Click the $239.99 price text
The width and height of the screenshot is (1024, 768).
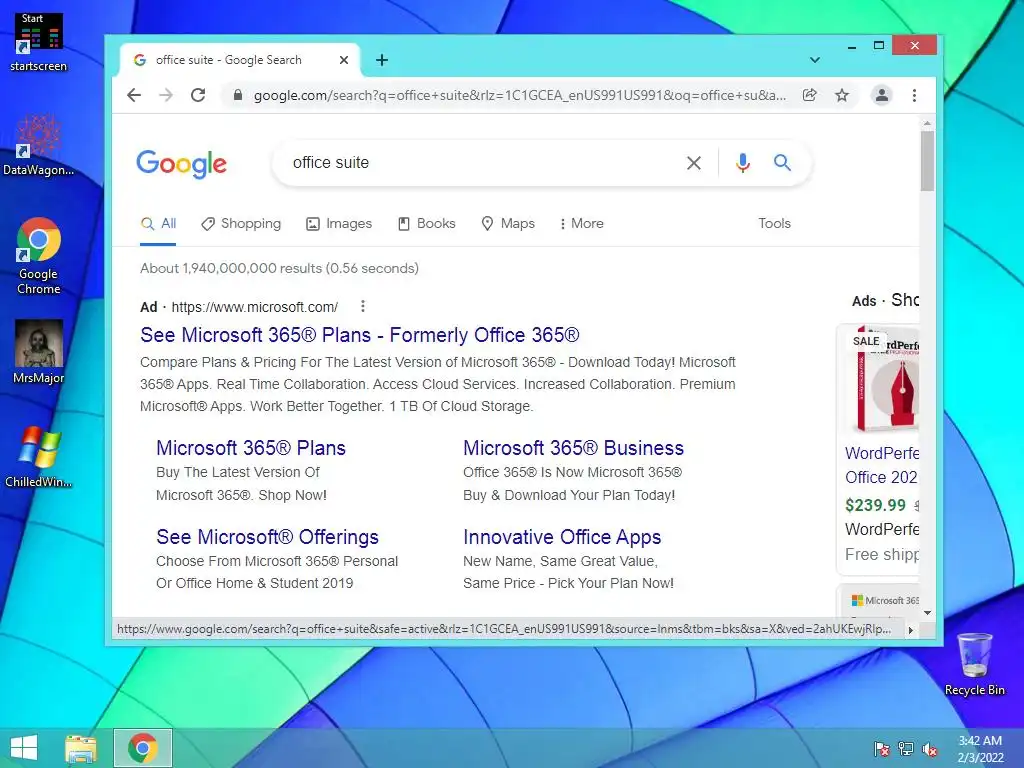pyautogui.click(x=875, y=505)
